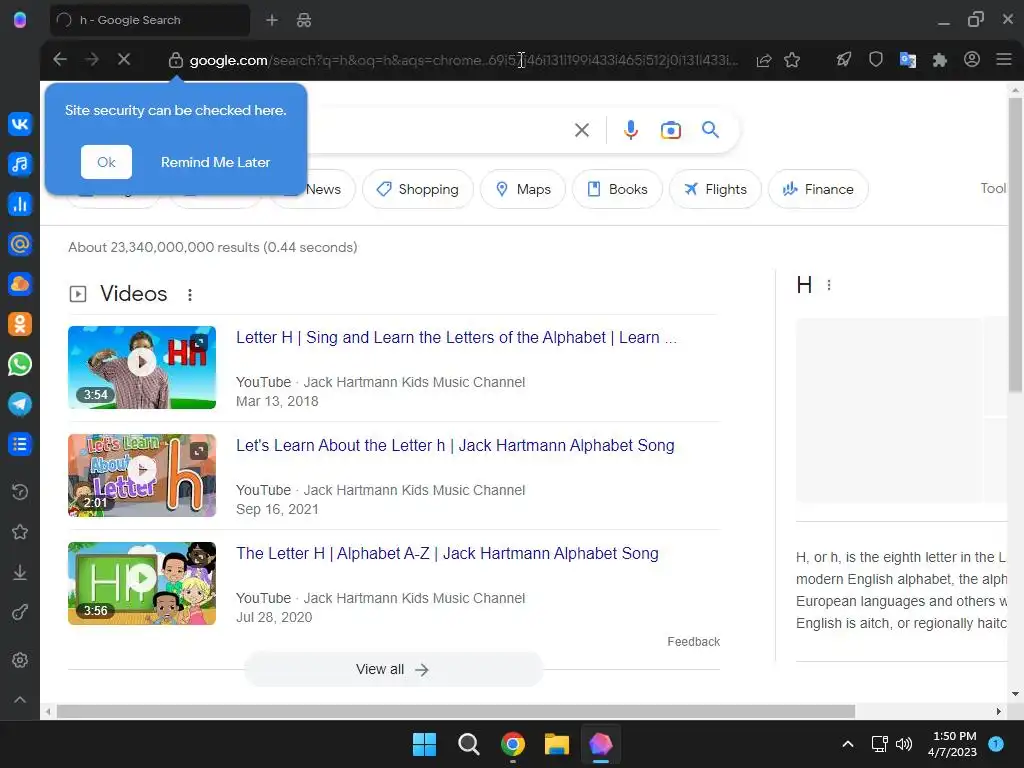Open Let's Learn About the Letter h link

pyautogui.click(x=455, y=445)
